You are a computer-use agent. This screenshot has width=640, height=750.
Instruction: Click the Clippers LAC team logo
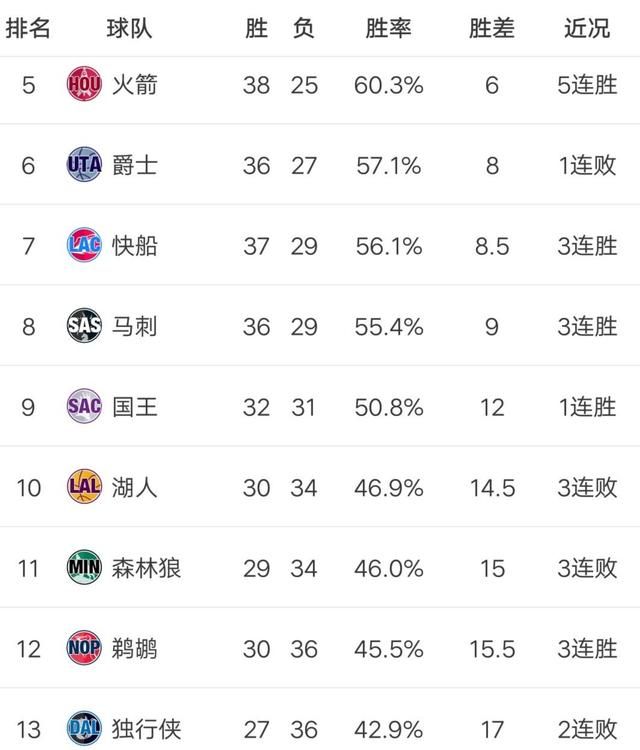tap(84, 245)
